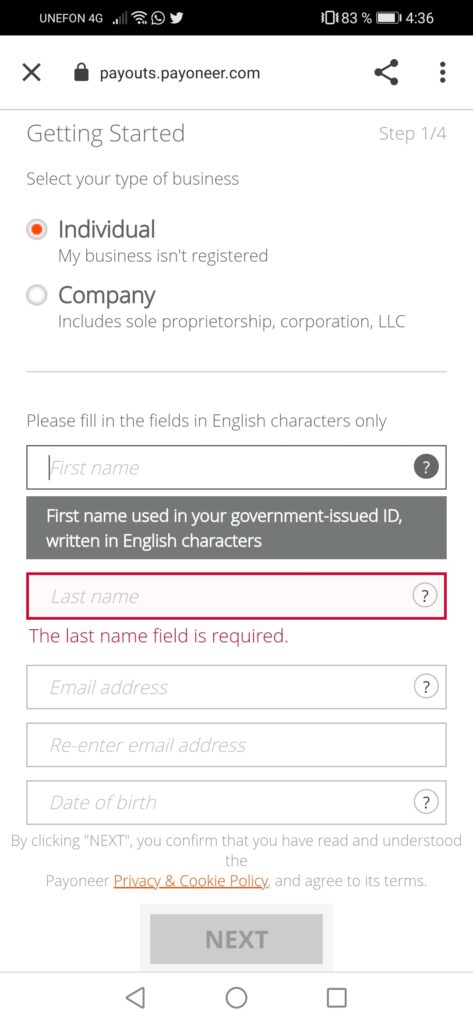
Task: Tap the NEXT button
Action: (236, 939)
